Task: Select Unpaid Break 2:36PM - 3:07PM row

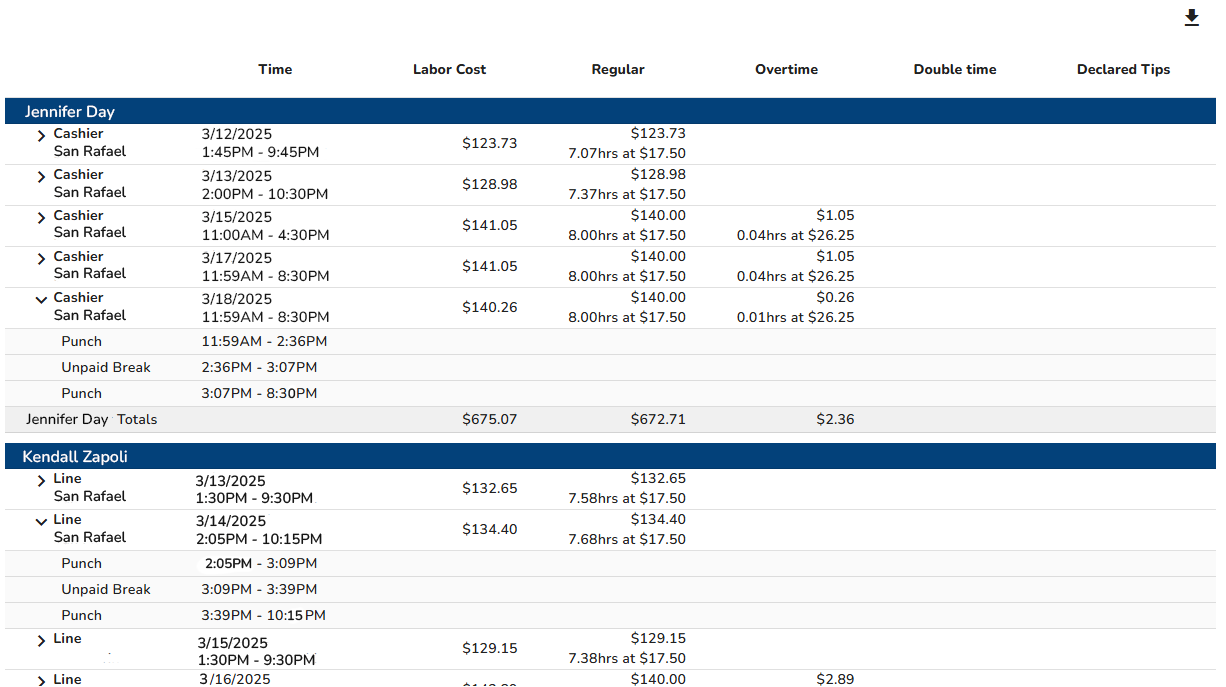Action: tap(610, 368)
